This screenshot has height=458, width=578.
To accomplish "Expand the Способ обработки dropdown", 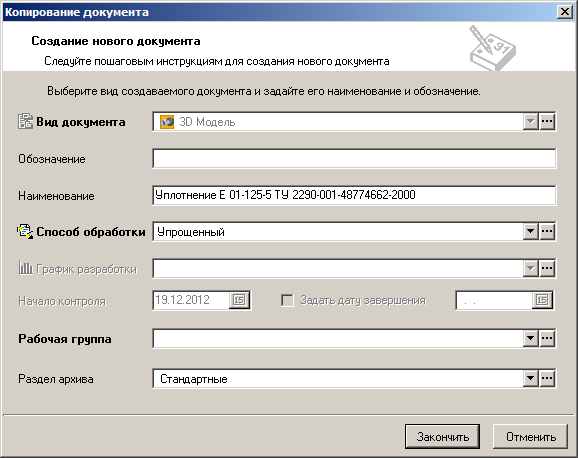I will (x=530, y=232).
